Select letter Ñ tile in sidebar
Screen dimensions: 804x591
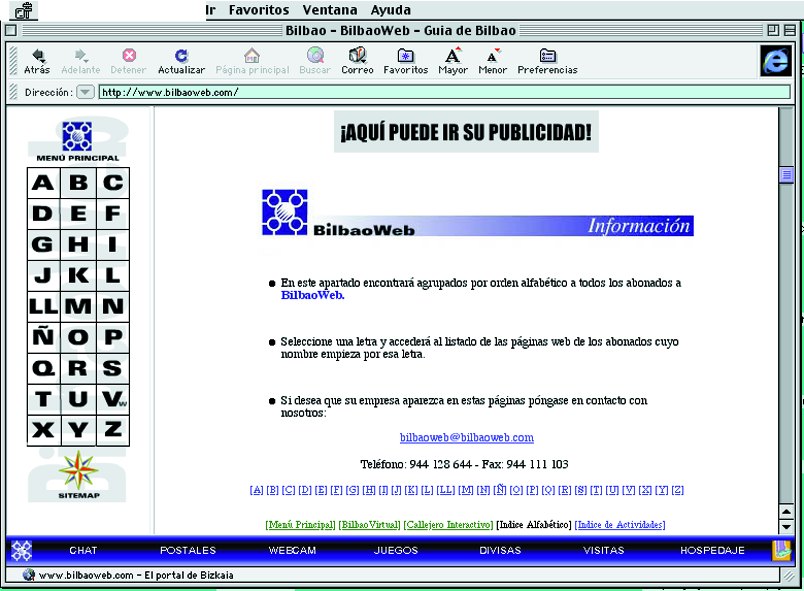click(43, 337)
